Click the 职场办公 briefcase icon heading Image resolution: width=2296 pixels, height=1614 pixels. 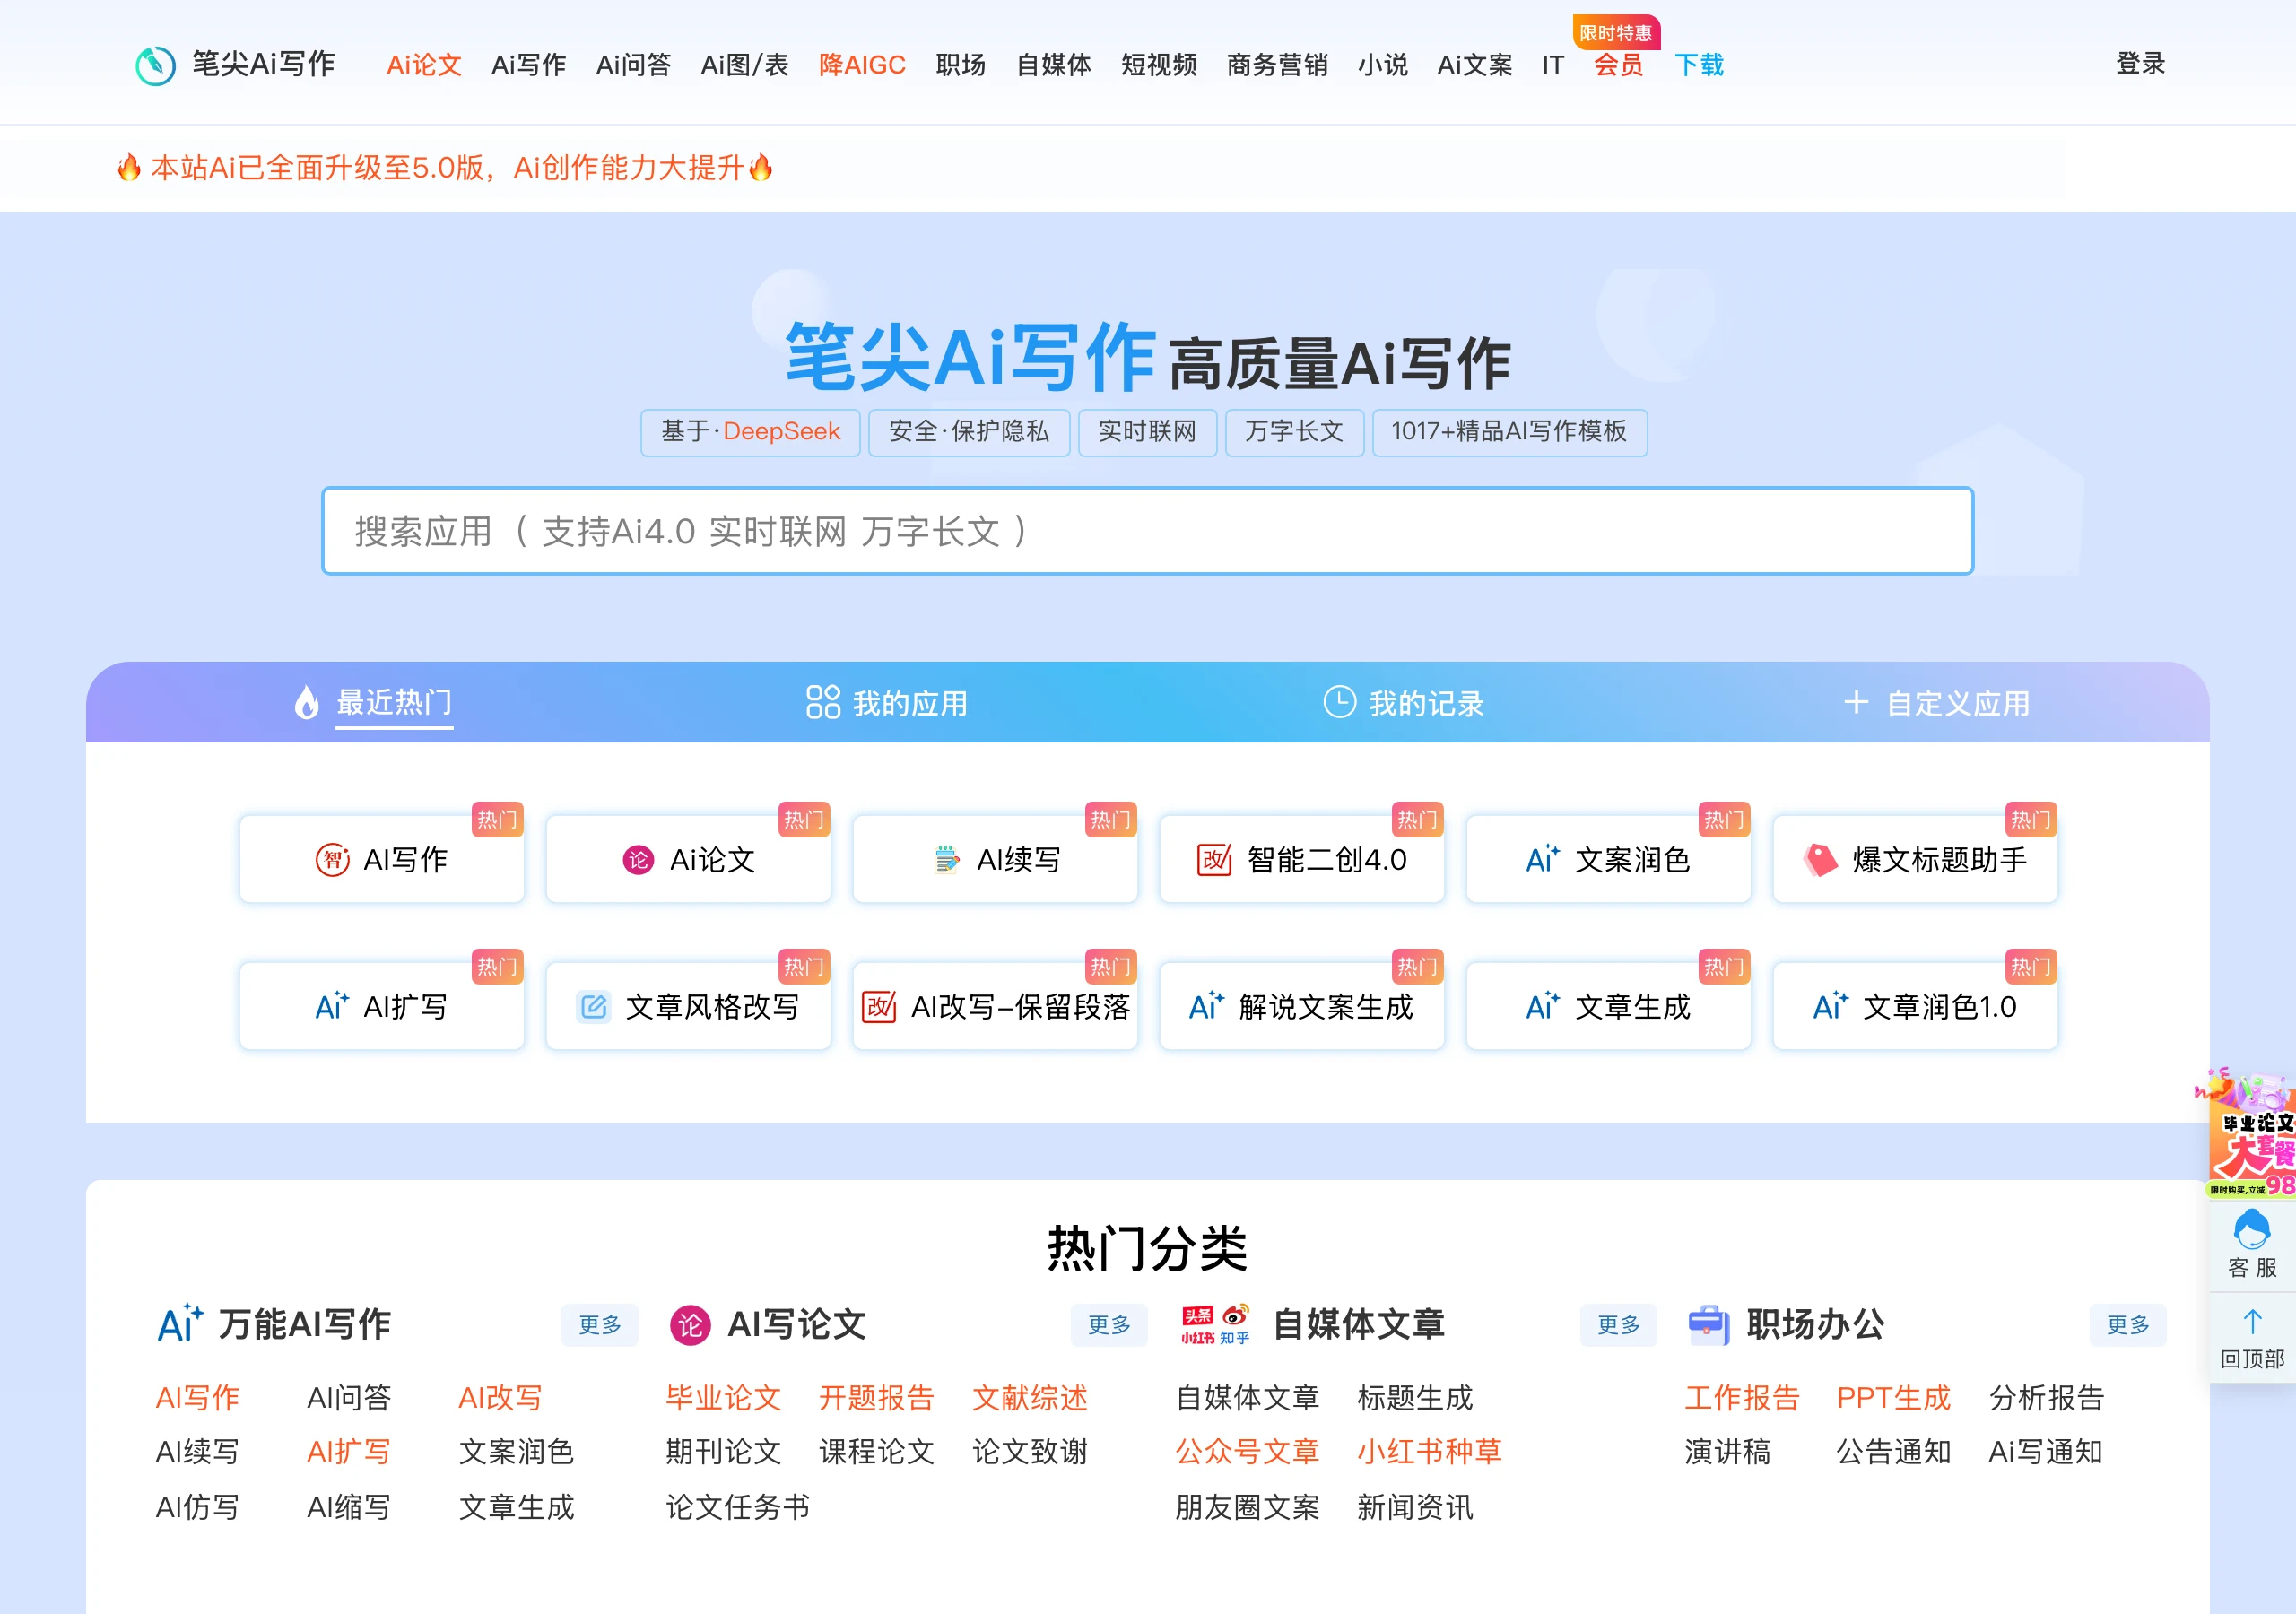(x=1708, y=1325)
